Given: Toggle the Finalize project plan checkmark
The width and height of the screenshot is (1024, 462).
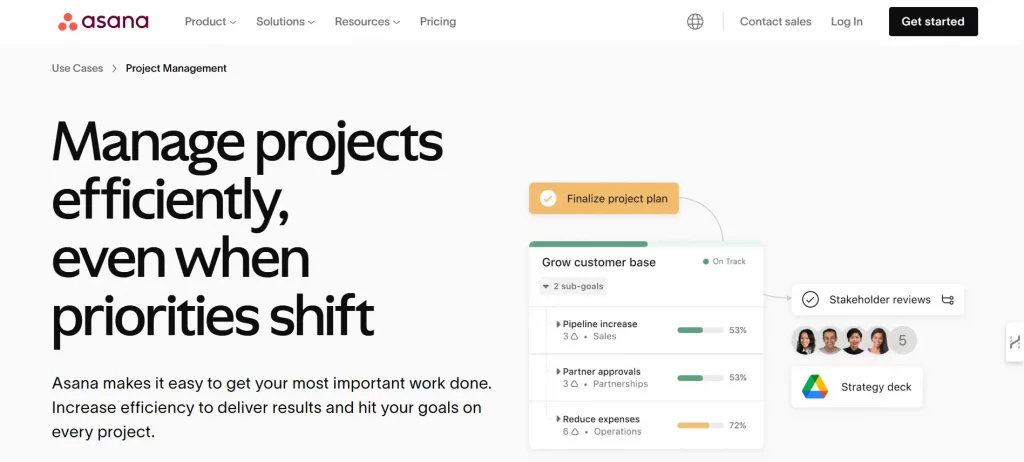Looking at the screenshot, I should click(x=548, y=199).
